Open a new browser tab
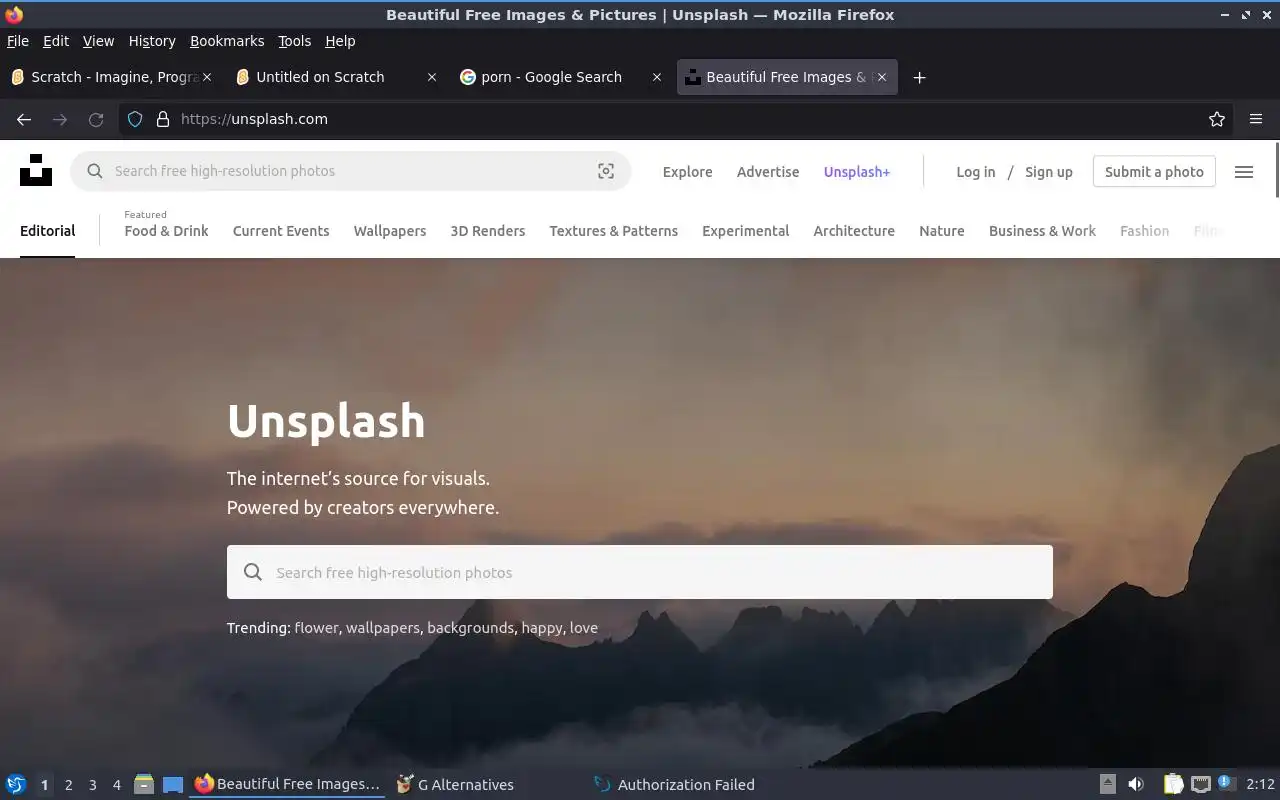This screenshot has width=1280, height=800. pos(920,77)
